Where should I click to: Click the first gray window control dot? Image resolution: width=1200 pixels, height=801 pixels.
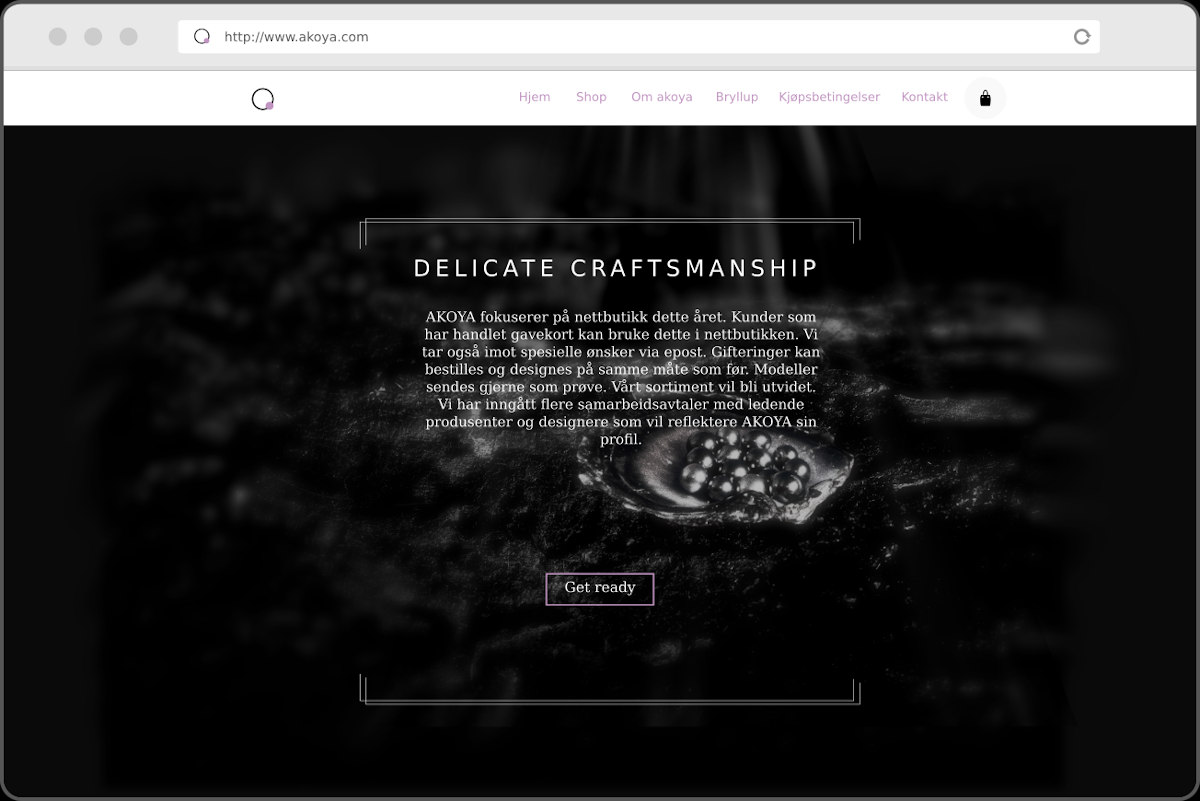point(58,37)
